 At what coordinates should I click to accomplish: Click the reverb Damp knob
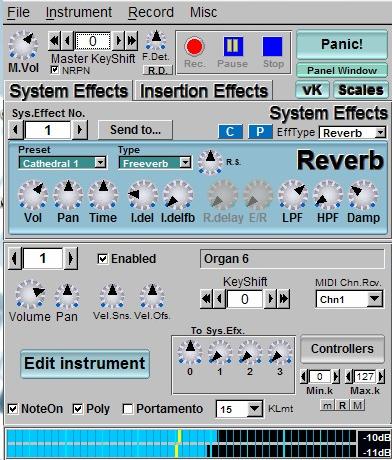pyautogui.click(x=363, y=195)
